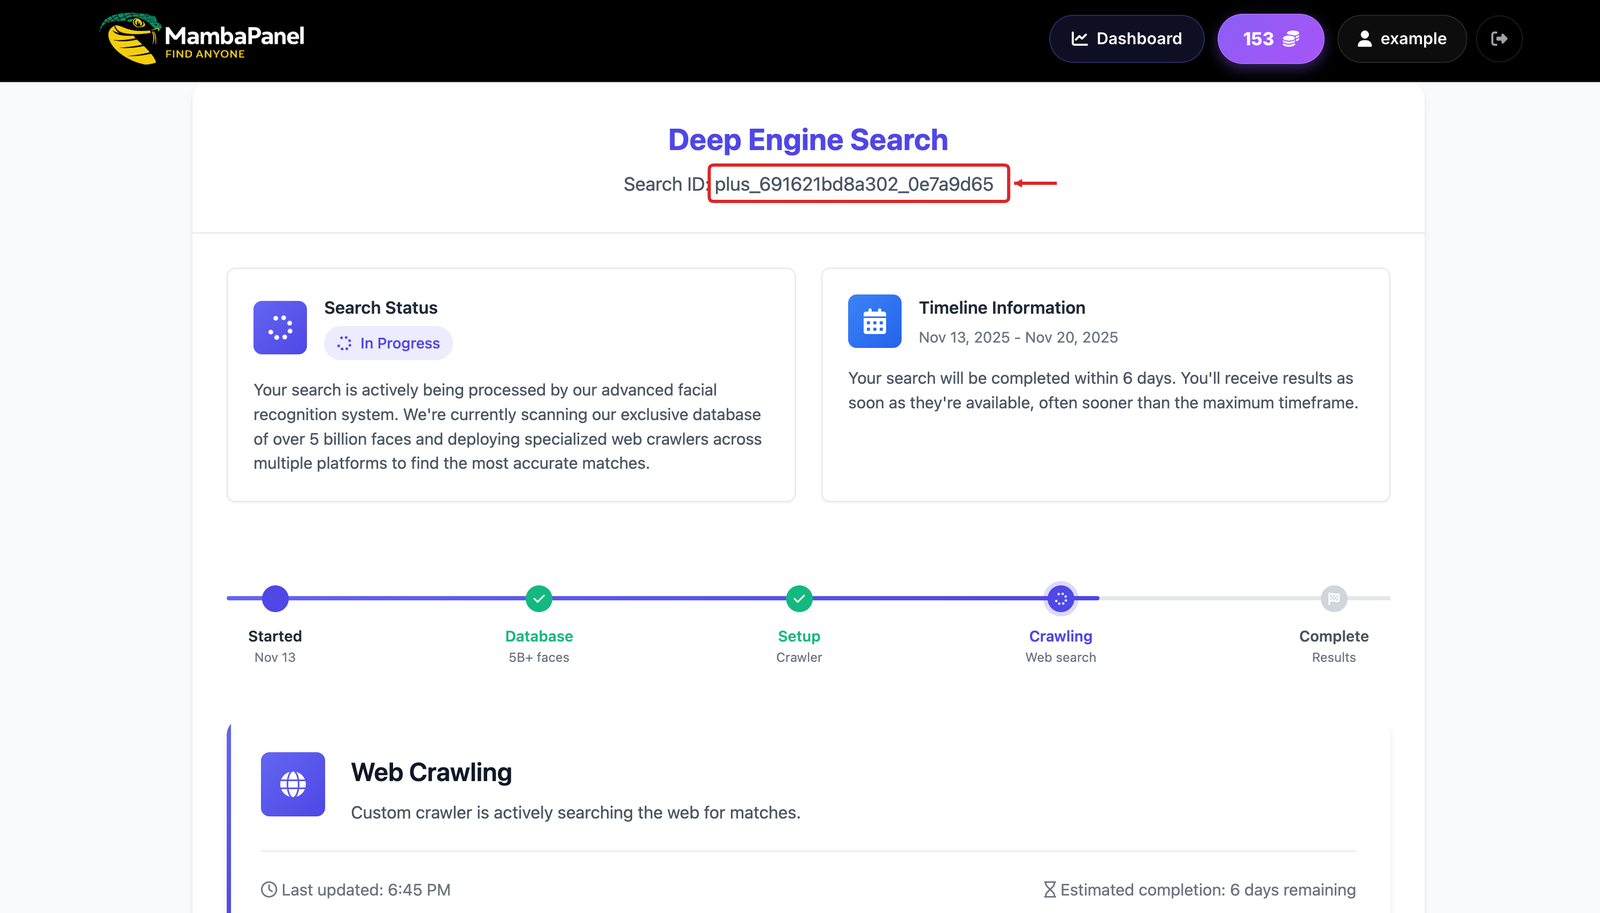This screenshot has height=913, width=1600.
Task: Select the highlighted Search ID text
Action: click(x=854, y=184)
